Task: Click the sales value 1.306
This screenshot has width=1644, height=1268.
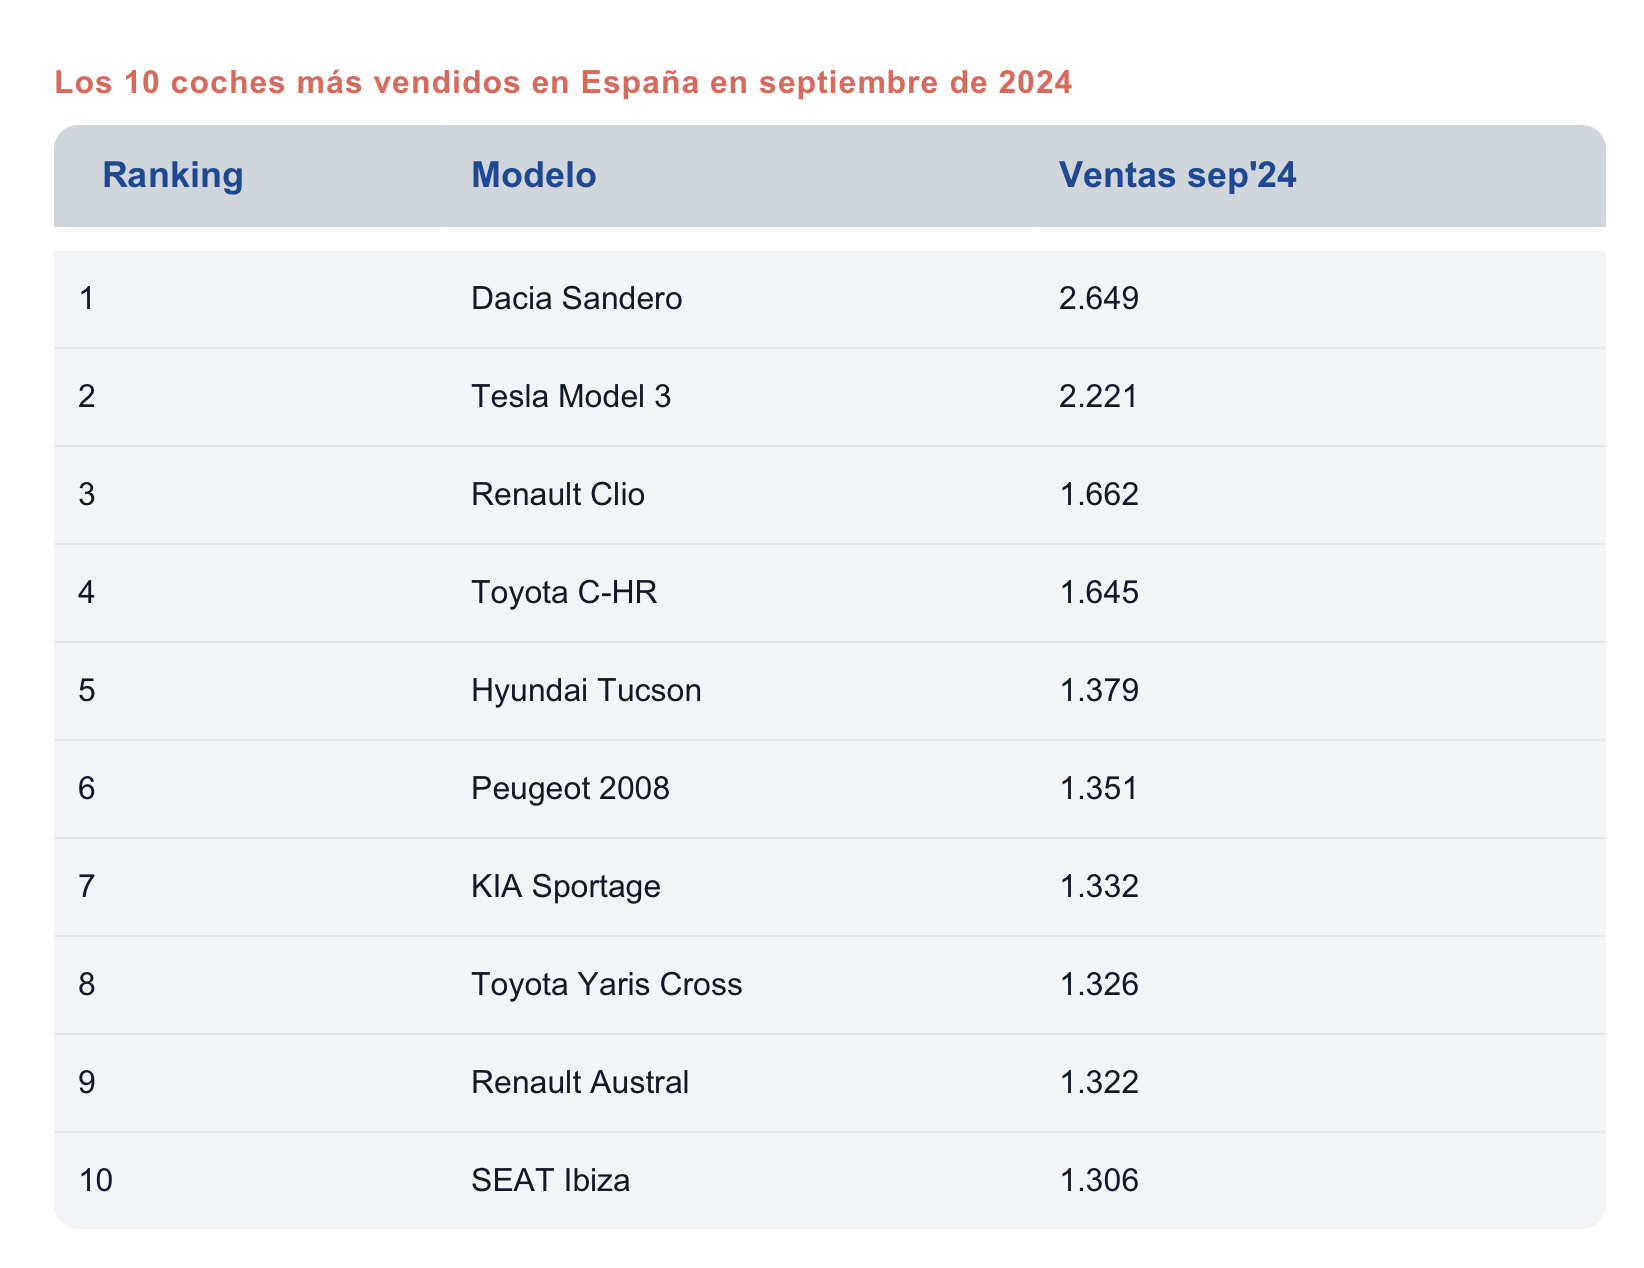Action: [1099, 1181]
